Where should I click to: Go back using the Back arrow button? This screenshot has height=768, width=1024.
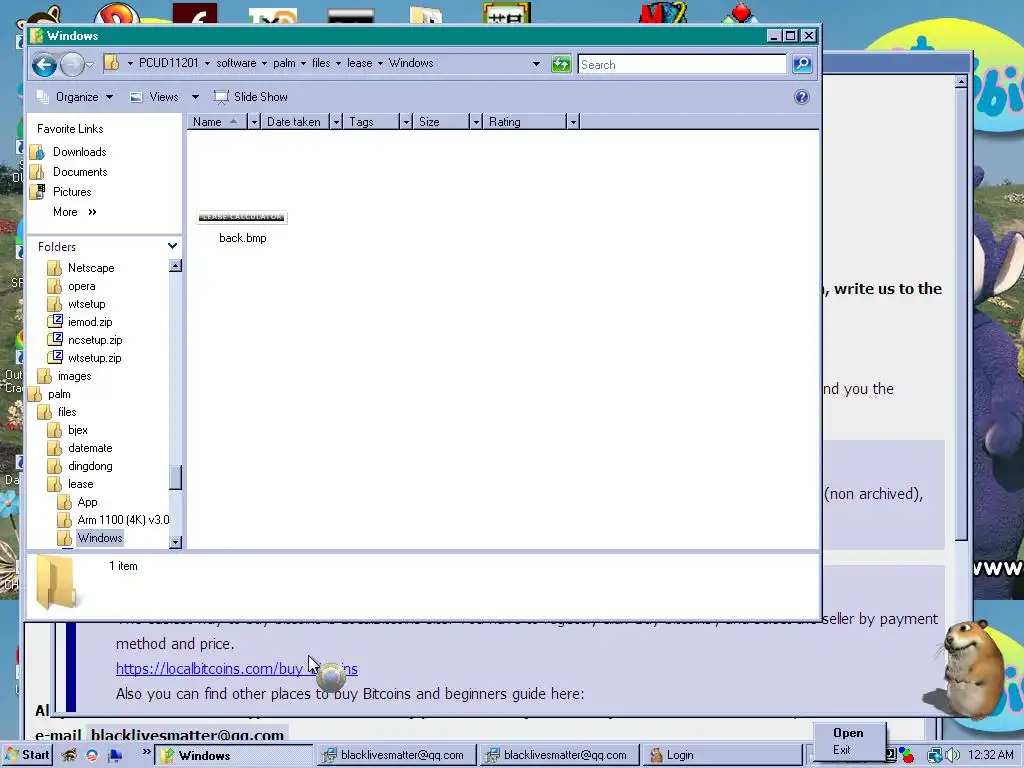44,64
